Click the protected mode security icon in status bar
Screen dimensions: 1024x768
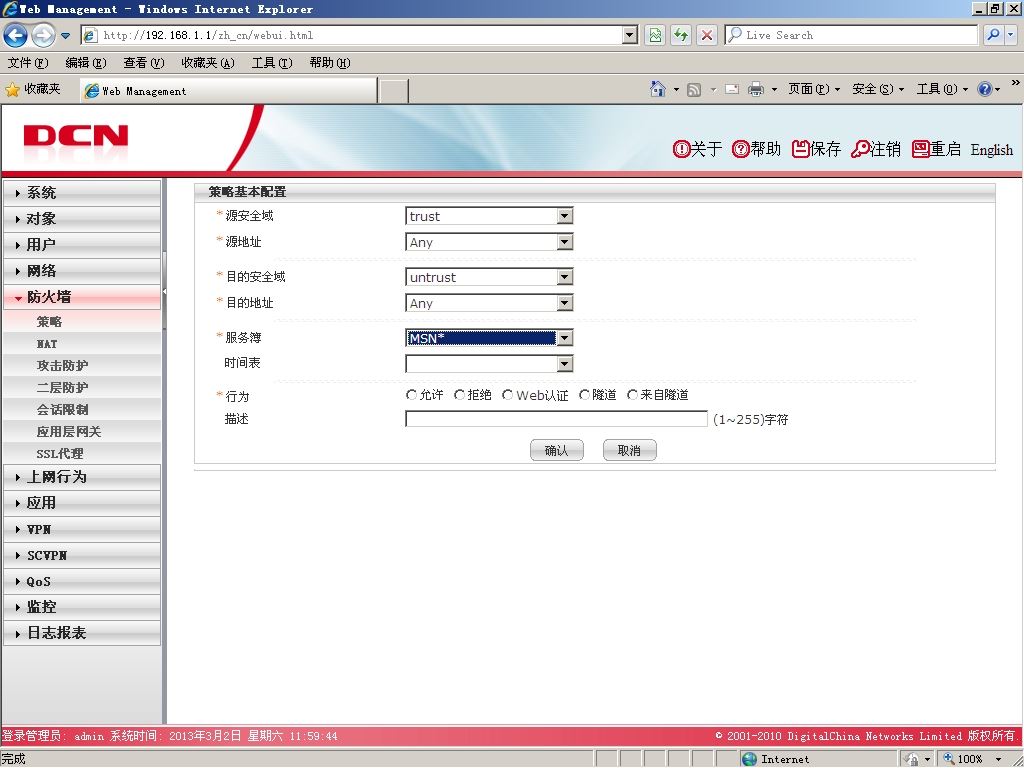click(x=912, y=759)
